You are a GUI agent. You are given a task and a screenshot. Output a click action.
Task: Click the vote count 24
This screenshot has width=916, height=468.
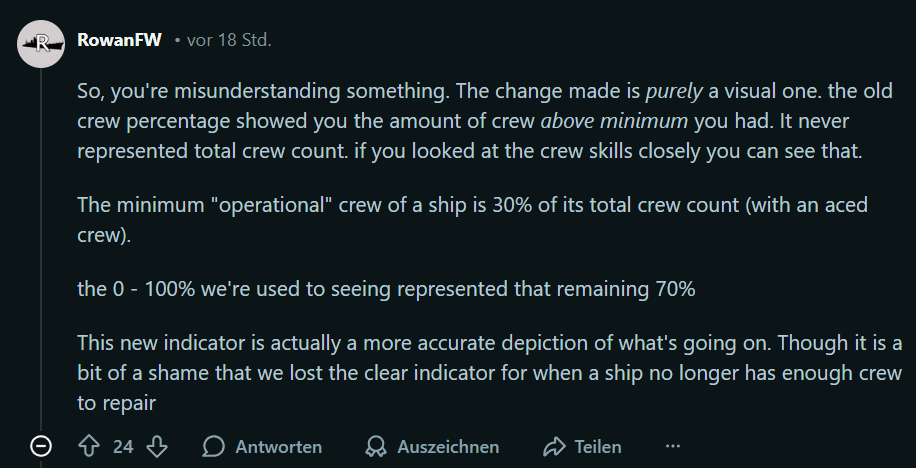click(x=123, y=447)
